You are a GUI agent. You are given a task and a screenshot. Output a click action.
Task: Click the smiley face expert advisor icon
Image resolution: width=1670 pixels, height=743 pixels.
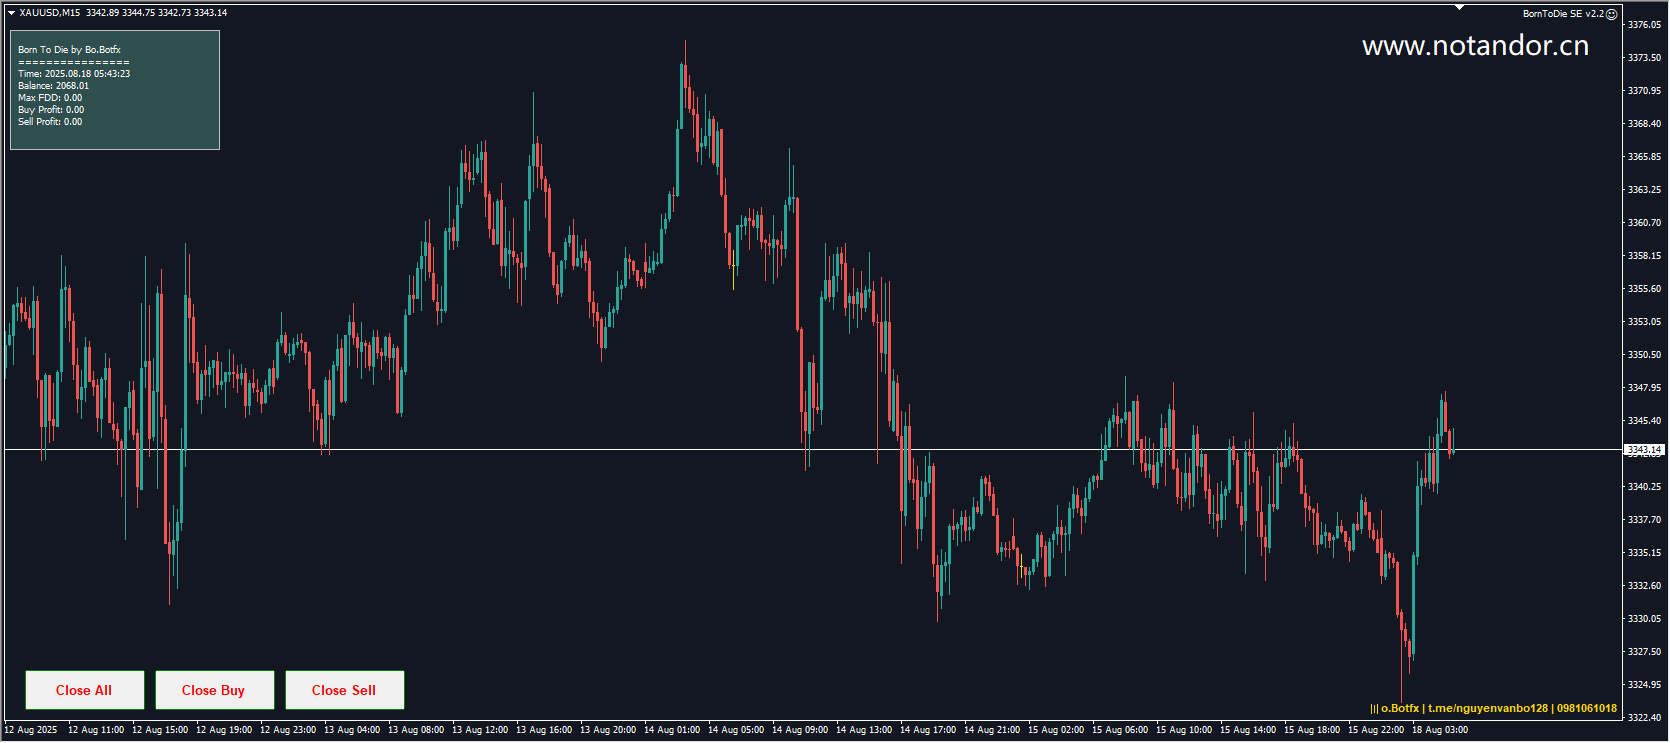coord(1611,14)
